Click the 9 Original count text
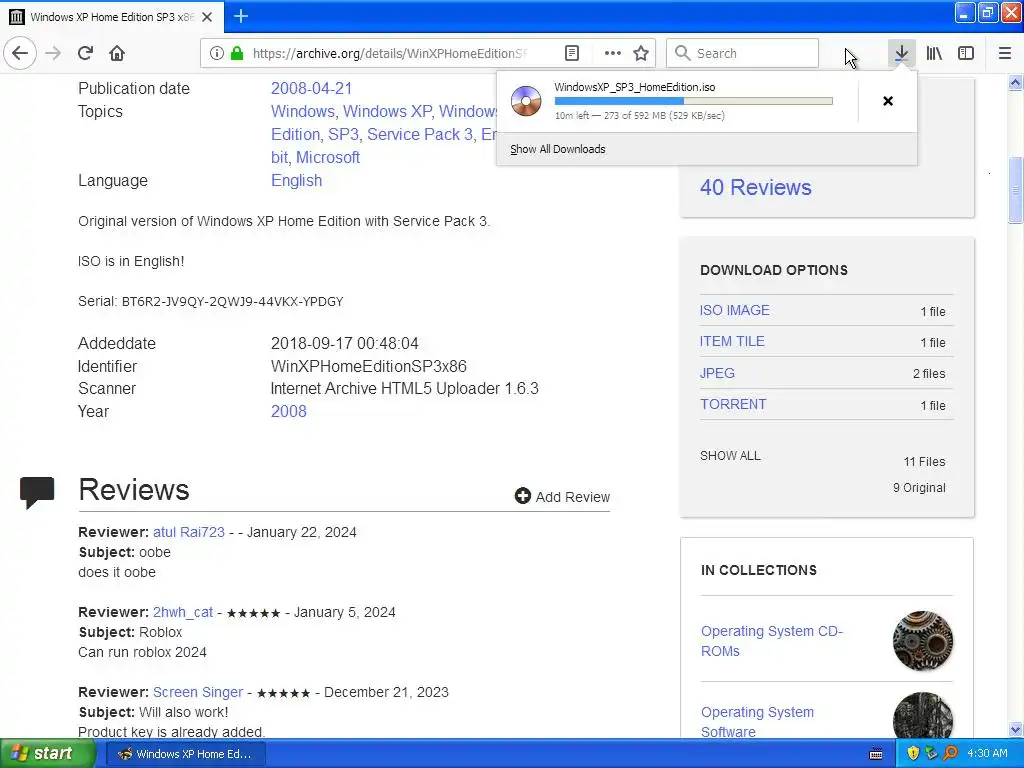 pyautogui.click(x=919, y=488)
